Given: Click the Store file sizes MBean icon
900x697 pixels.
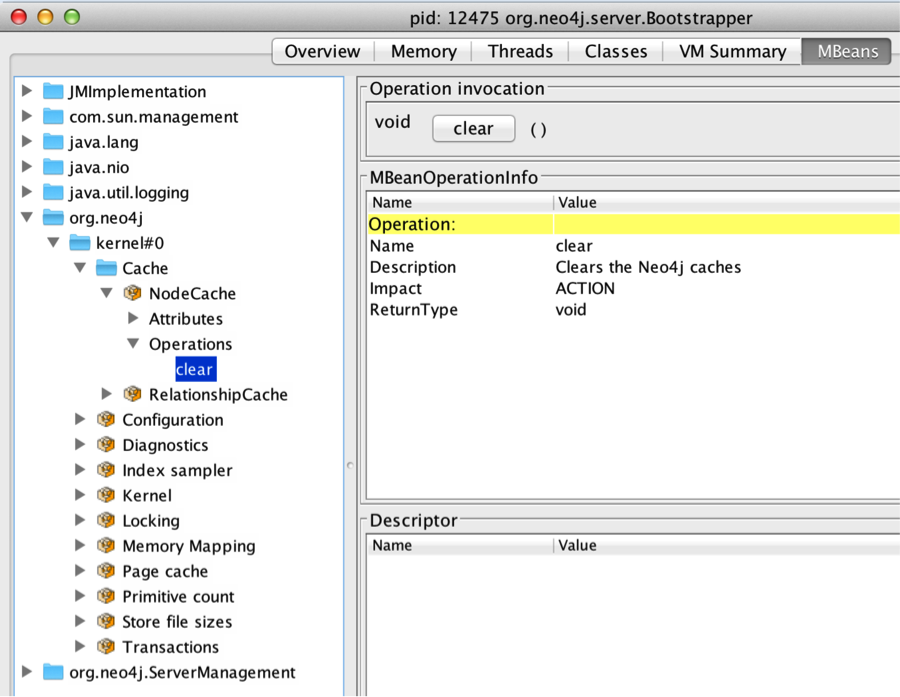Looking at the screenshot, I should click(x=106, y=622).
